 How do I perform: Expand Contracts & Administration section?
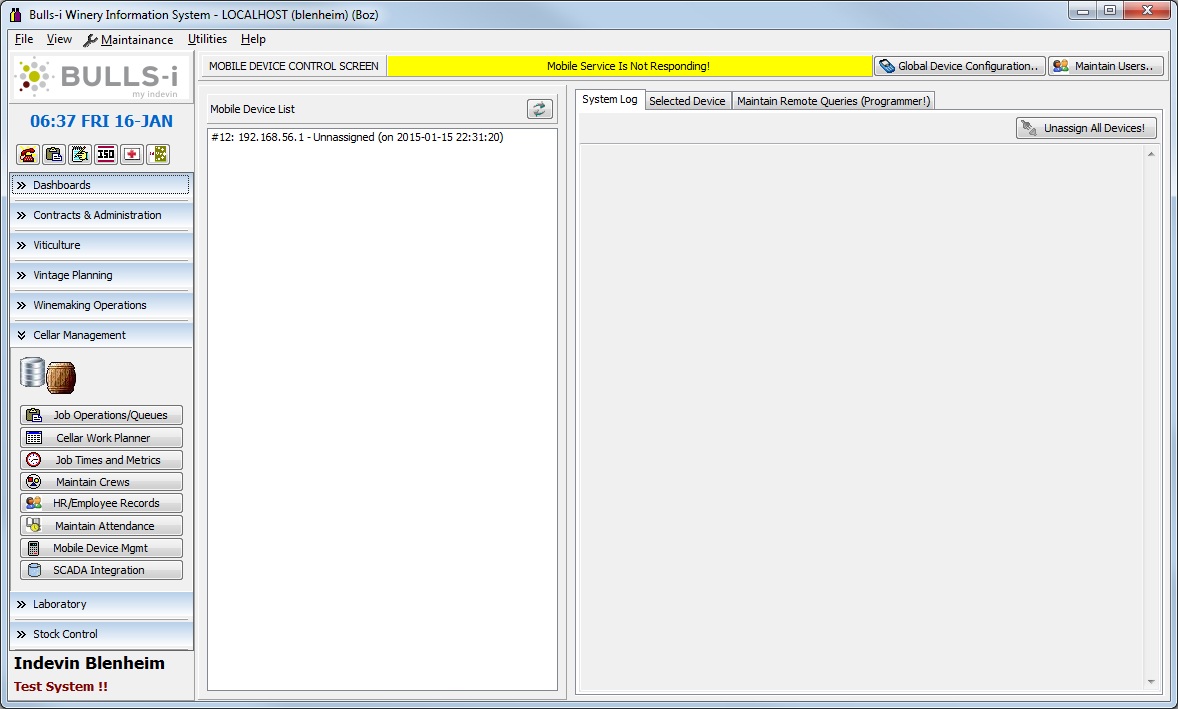[x=101, y=215]
